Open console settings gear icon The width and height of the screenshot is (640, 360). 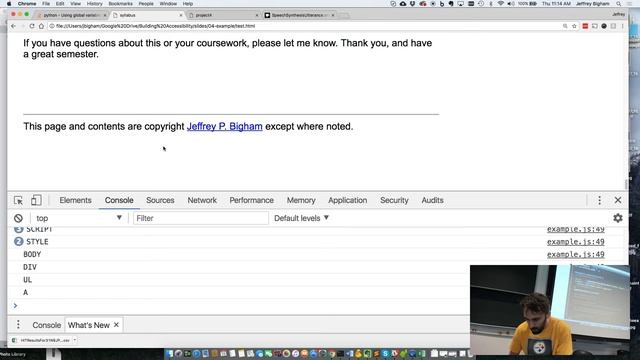pyautogui.click(x=618, y=218)
